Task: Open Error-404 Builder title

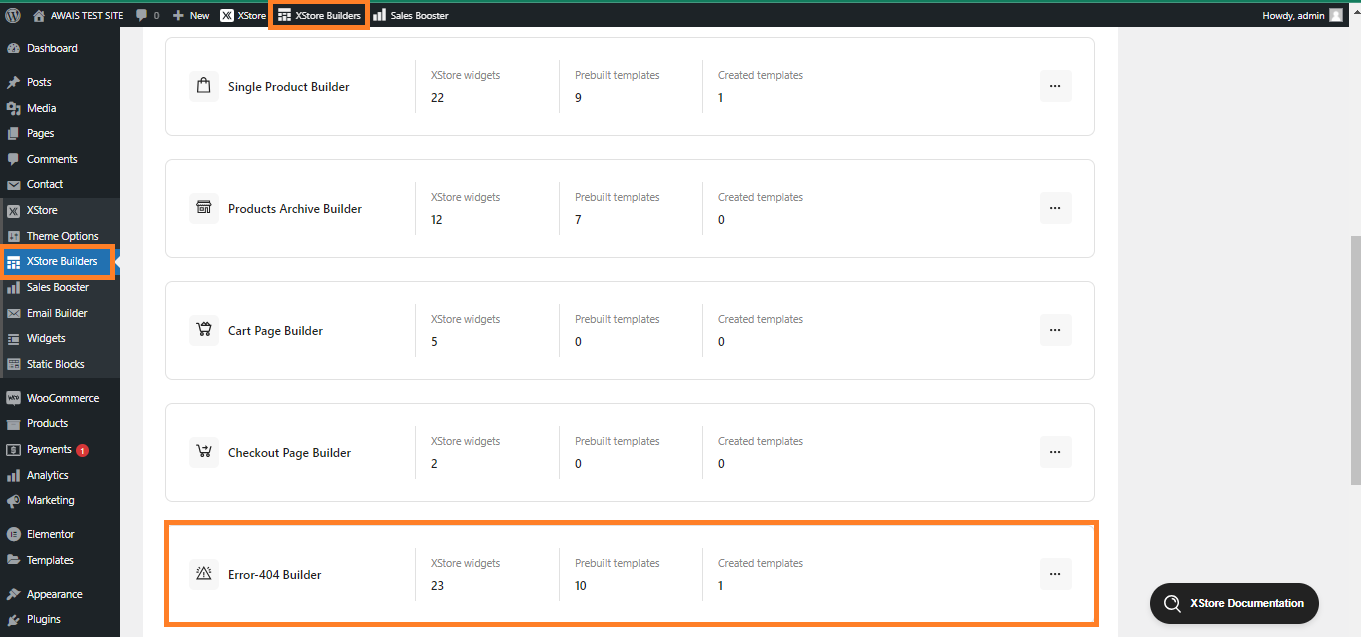Action: click(275, 575)
